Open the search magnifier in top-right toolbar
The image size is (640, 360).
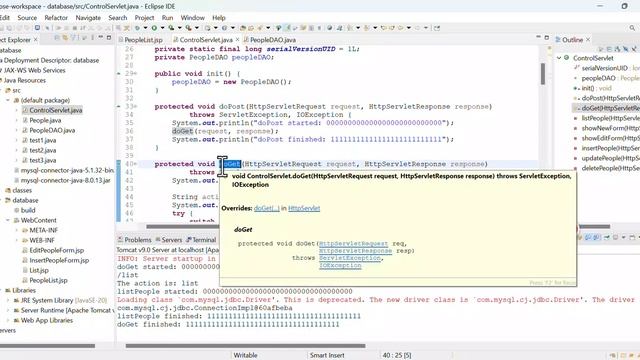632,28
